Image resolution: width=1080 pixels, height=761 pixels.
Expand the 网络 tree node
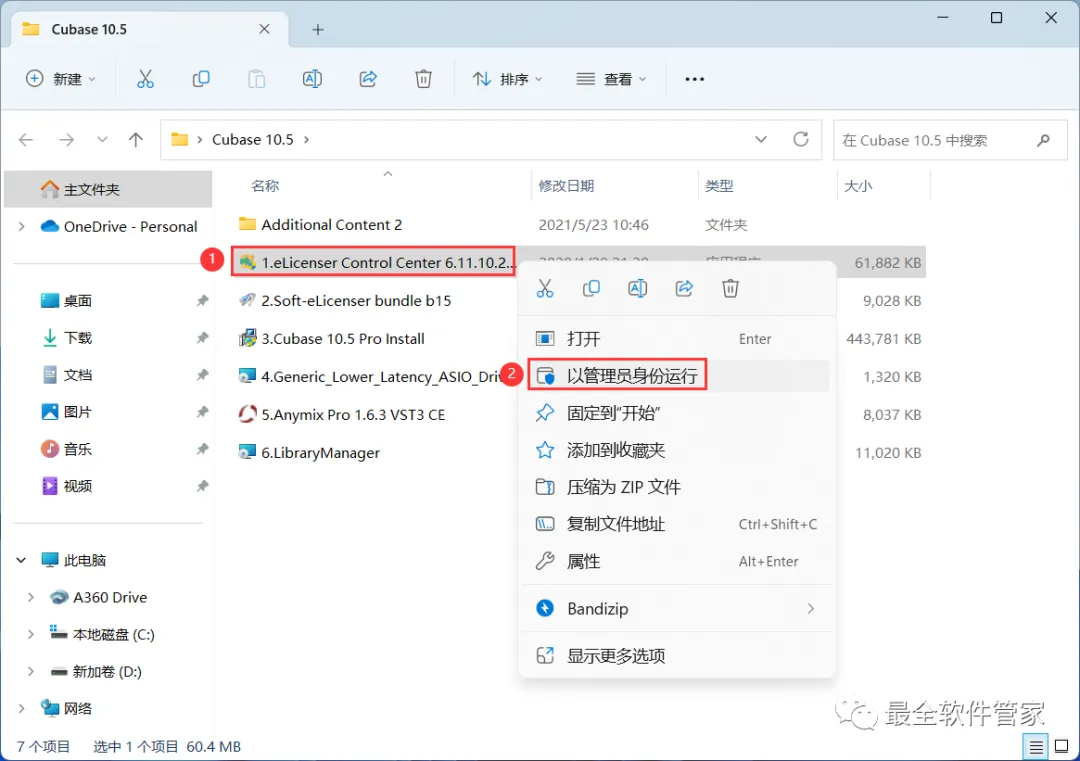coord(21,709)
